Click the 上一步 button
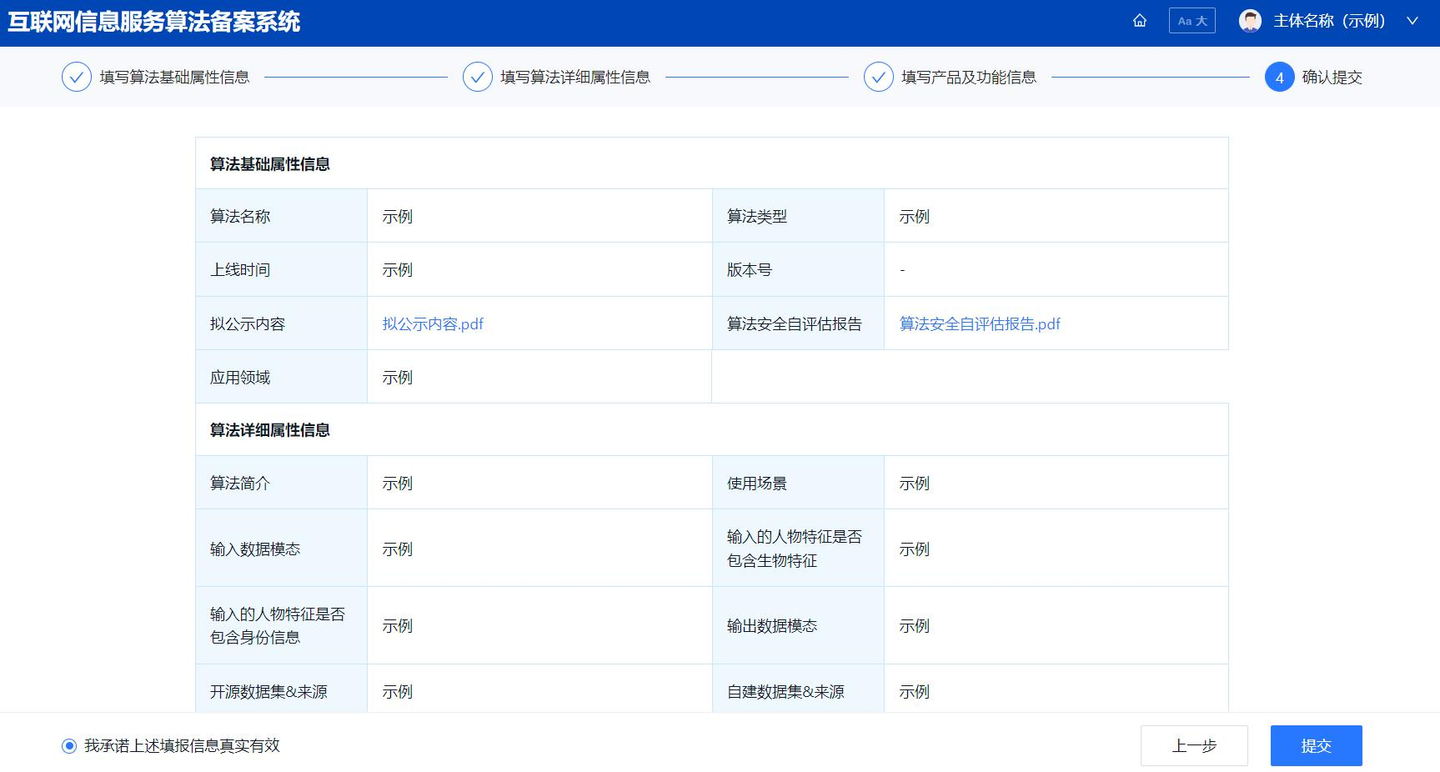Screen dimensions: 1440x772 [x=1194, y=746]
